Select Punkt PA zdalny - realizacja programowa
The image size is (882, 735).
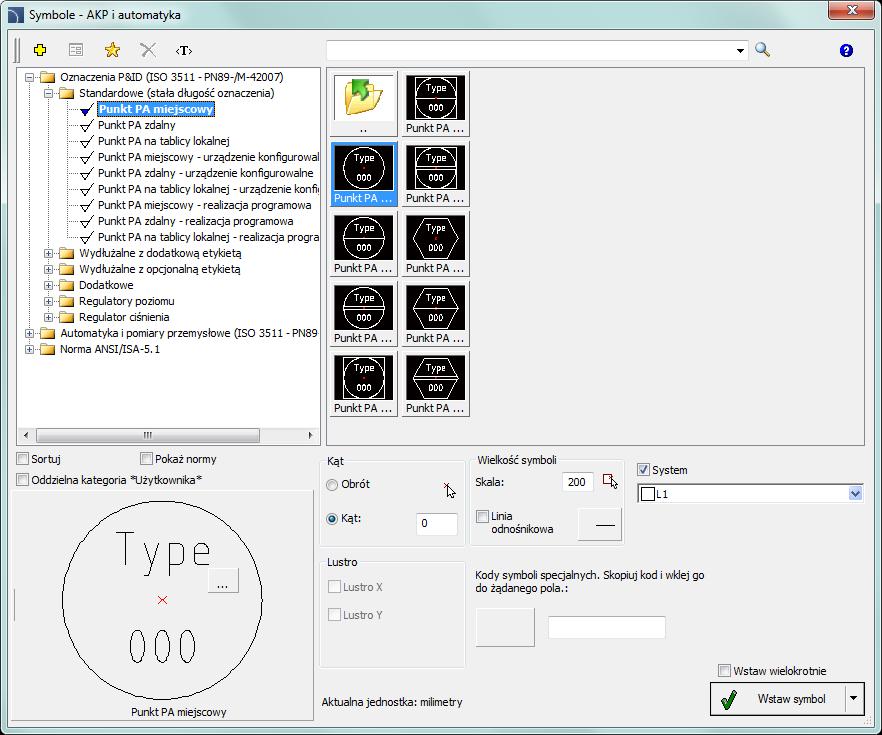tap(196, 221)
